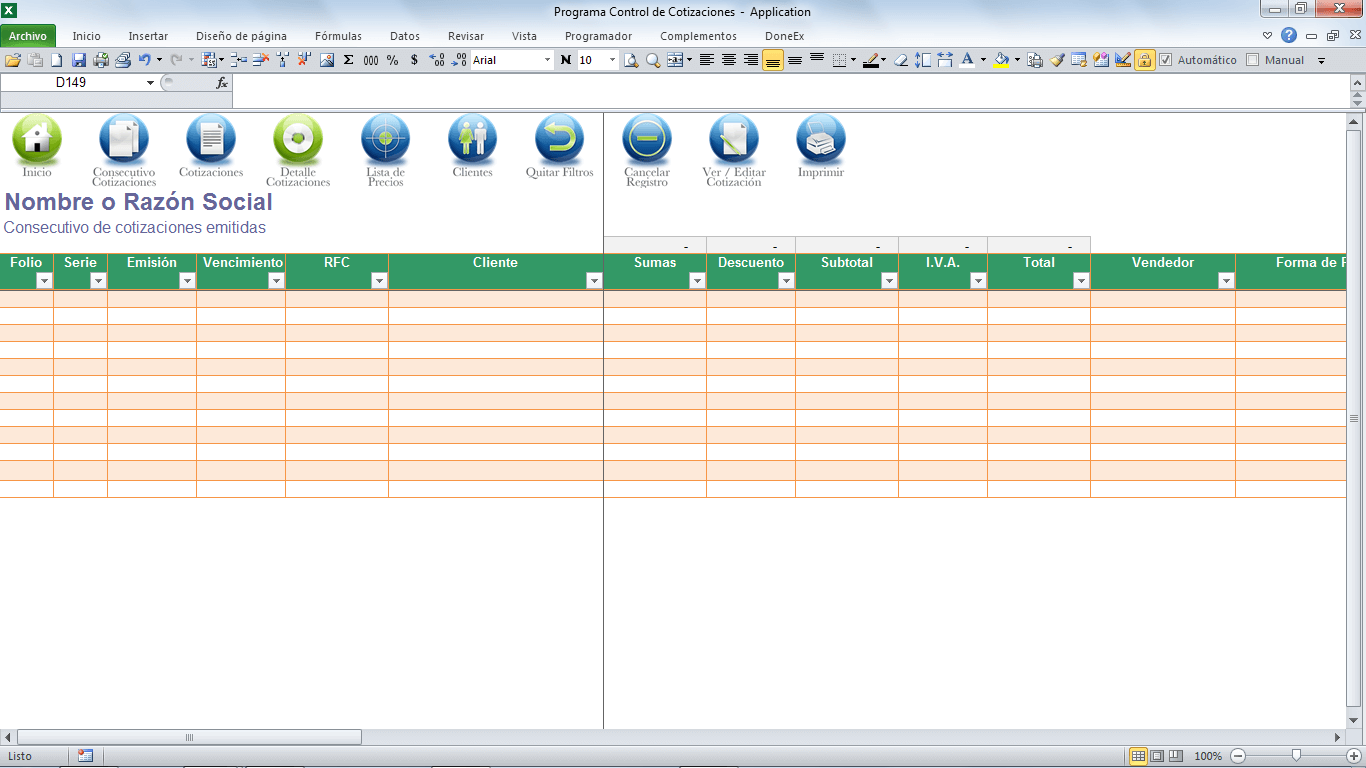The width and height of the screenshot is (1366, 768).
Task: Open the Vendedor column filter dropdown
Action: pyautogui.click(x=1225, y=281)
